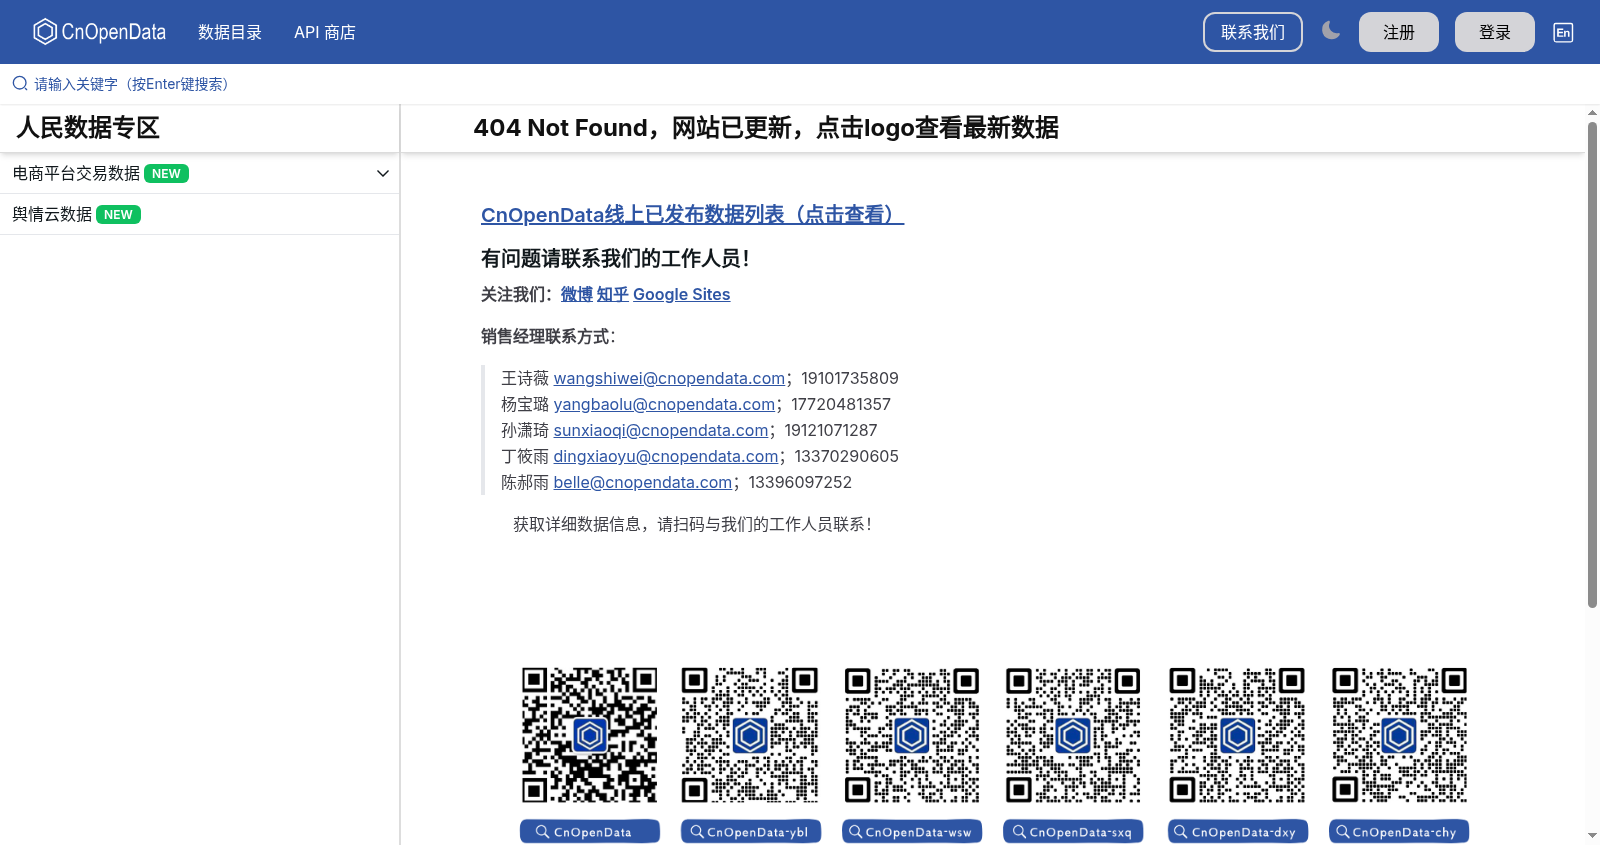Click the CnOpenData QR code

click(590, 735)
